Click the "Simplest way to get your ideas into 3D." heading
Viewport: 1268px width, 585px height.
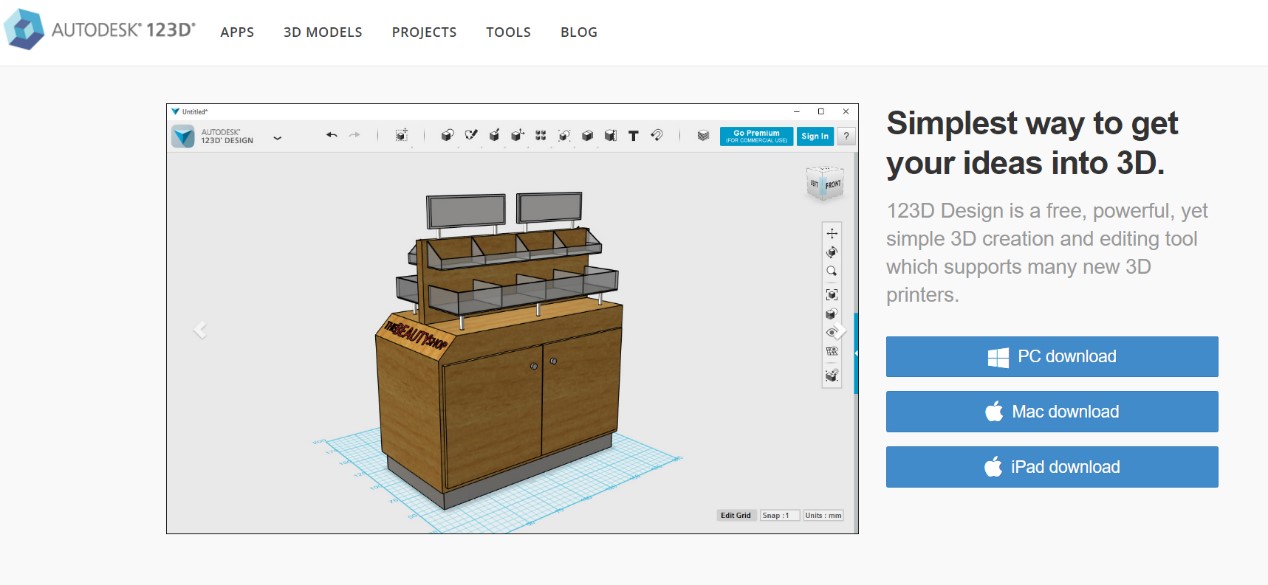(1032, 142)
